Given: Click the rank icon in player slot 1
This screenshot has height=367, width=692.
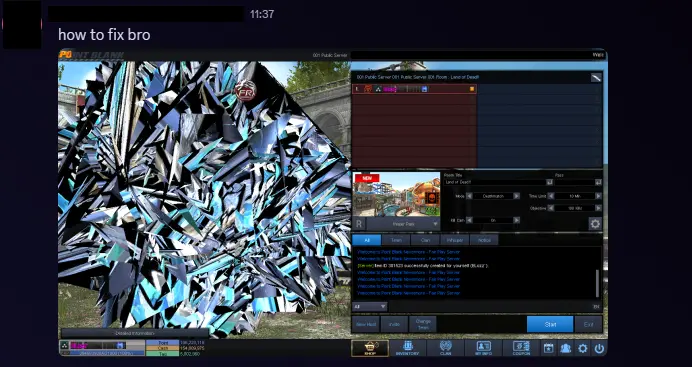Looking at the screenshot, I should pyautogui.click(x=378, y=89).
